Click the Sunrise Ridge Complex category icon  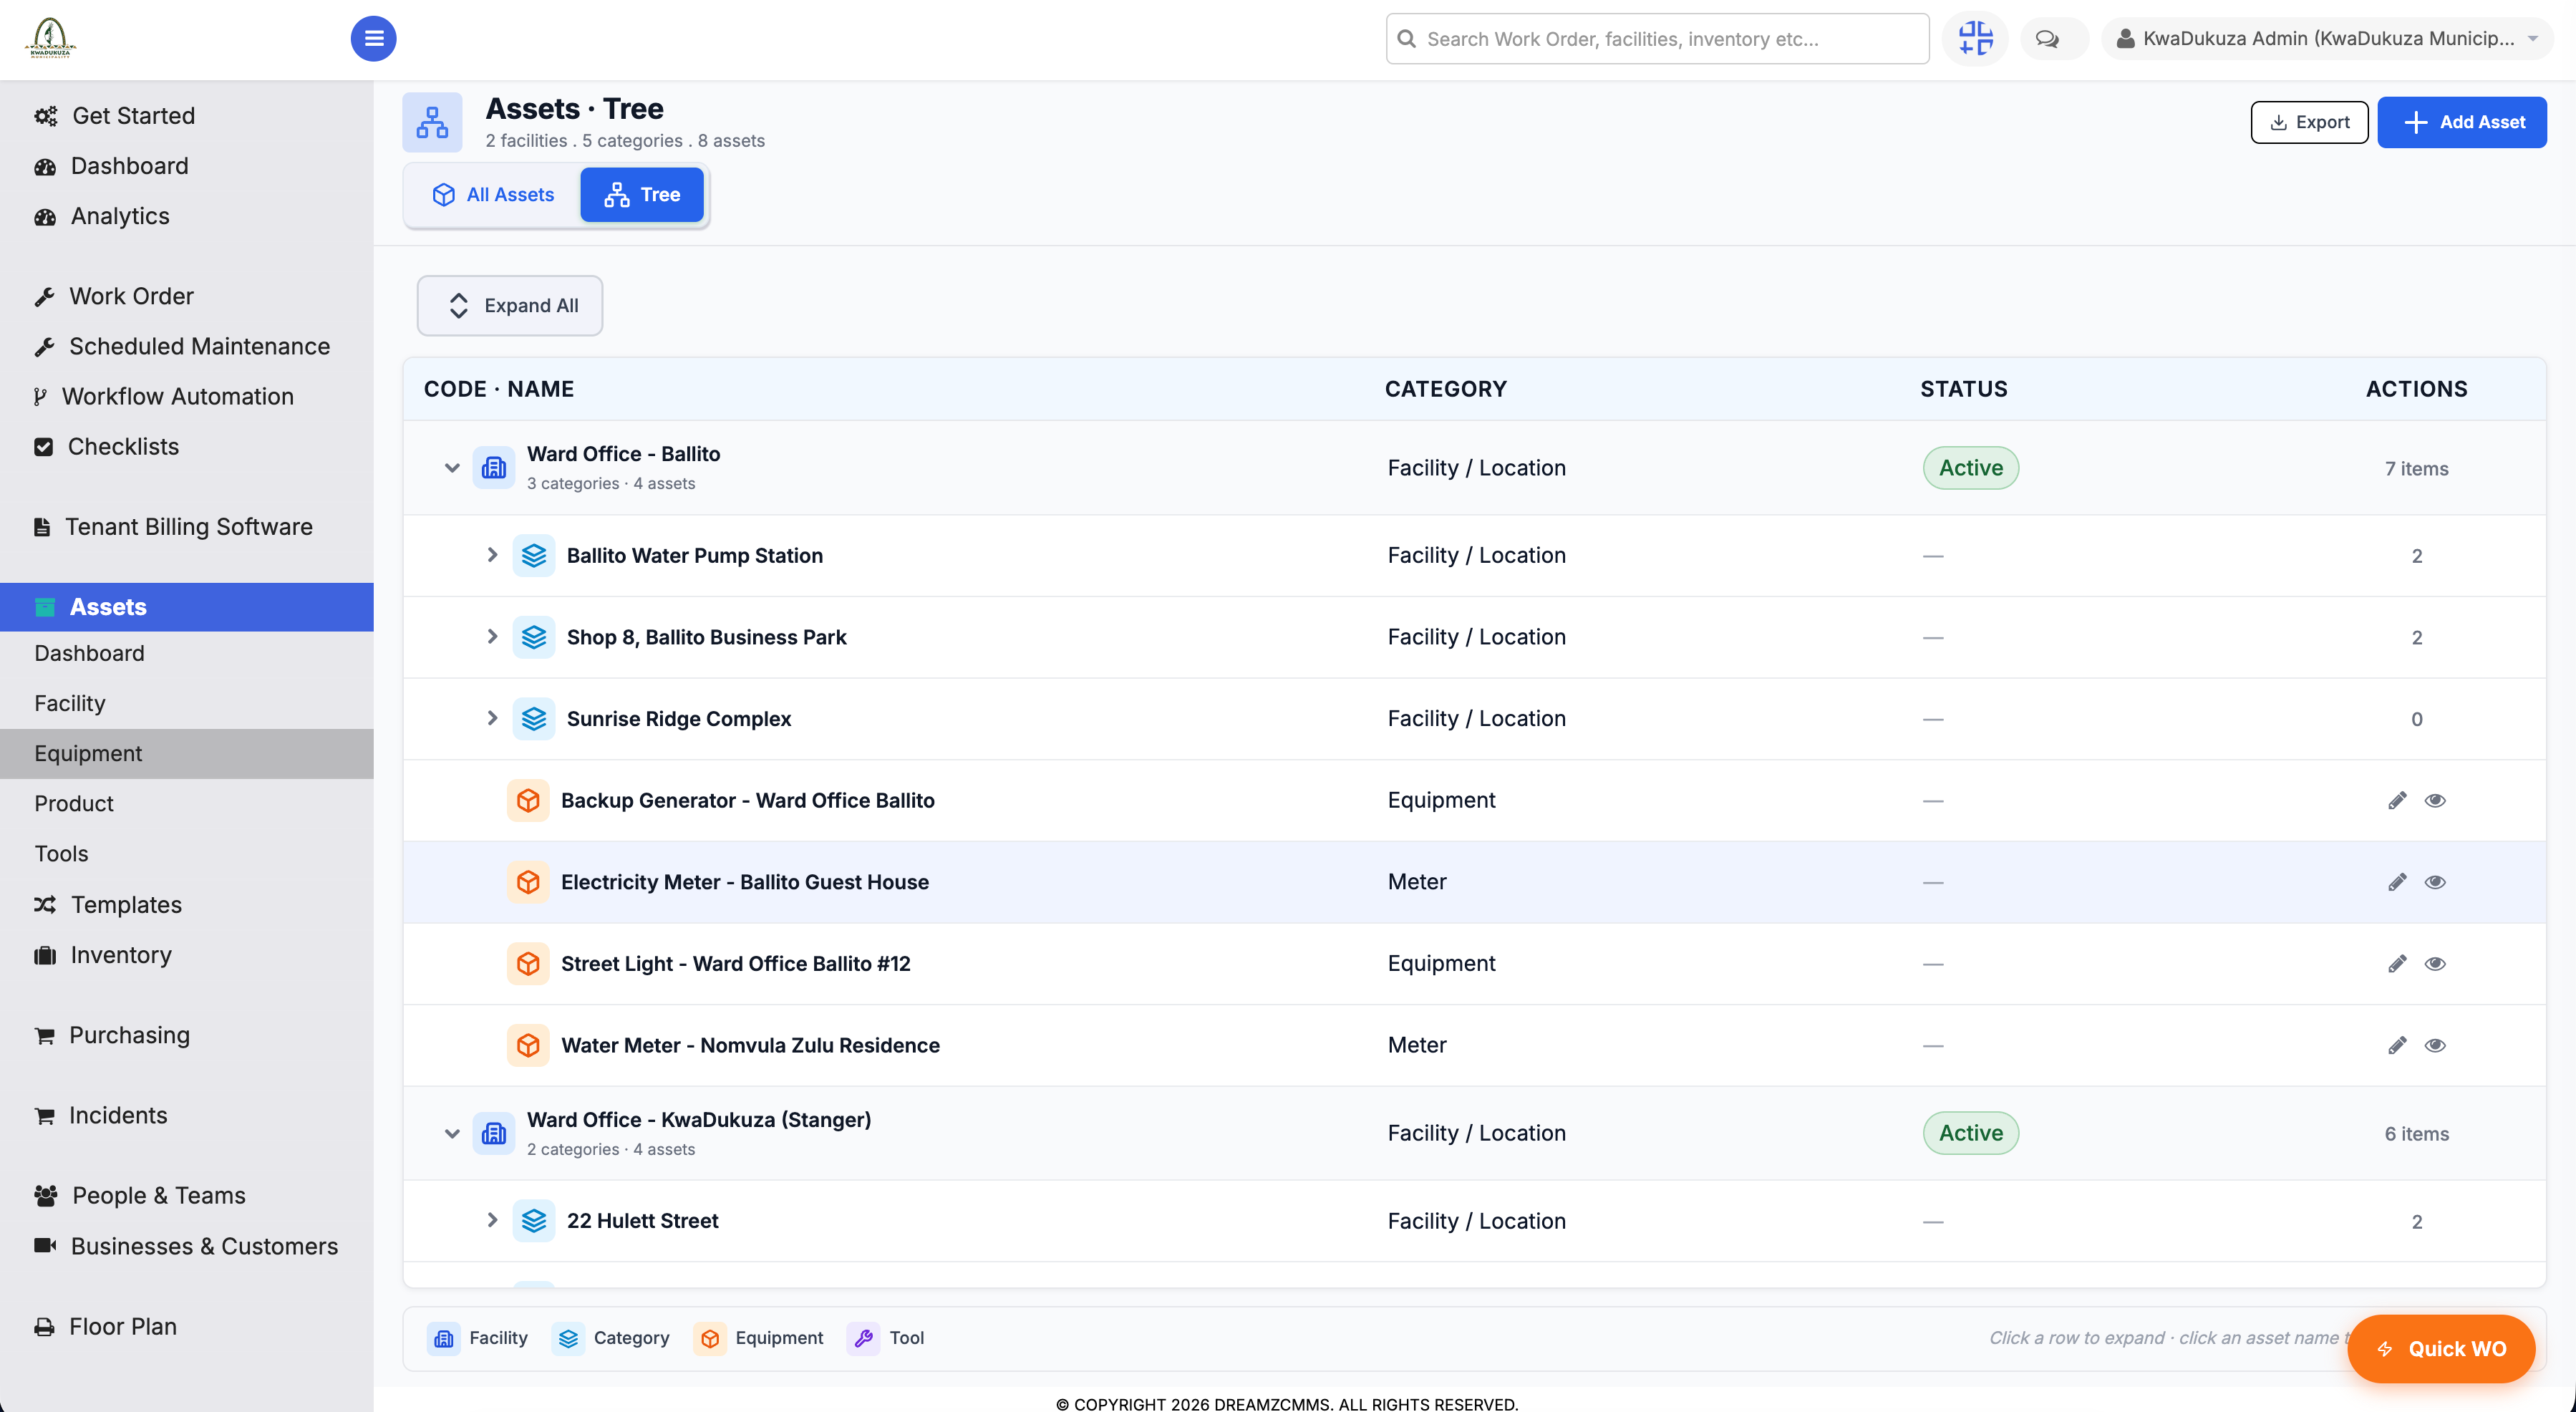pyautogui.click(x=534, y=718)
